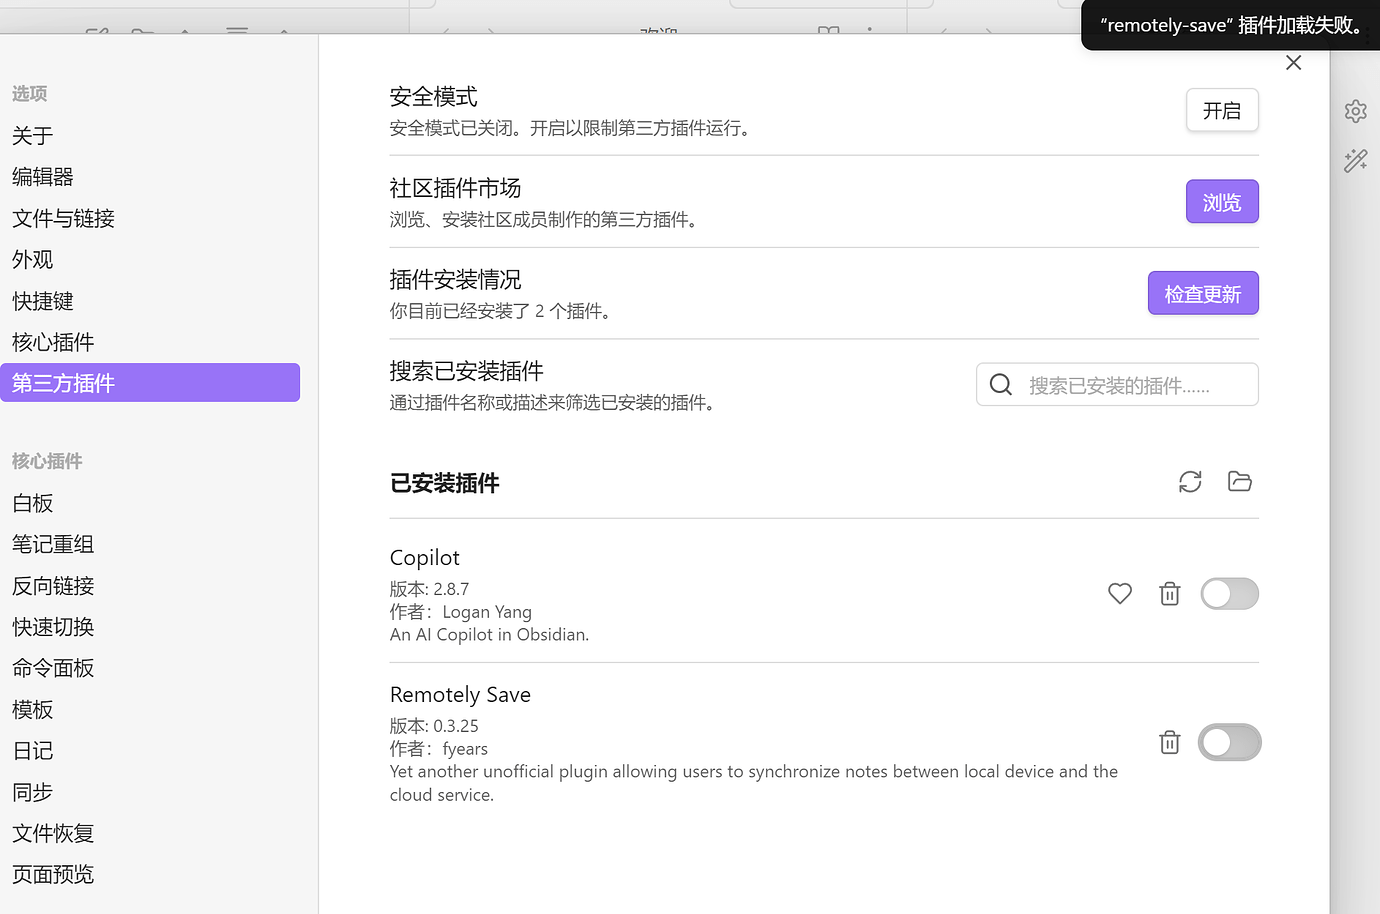This screenshot has width=1380, height=914.
Task: Enable the Remotely Save plugin toggle
Action: pyautogui.click(x=1229, y=742)
